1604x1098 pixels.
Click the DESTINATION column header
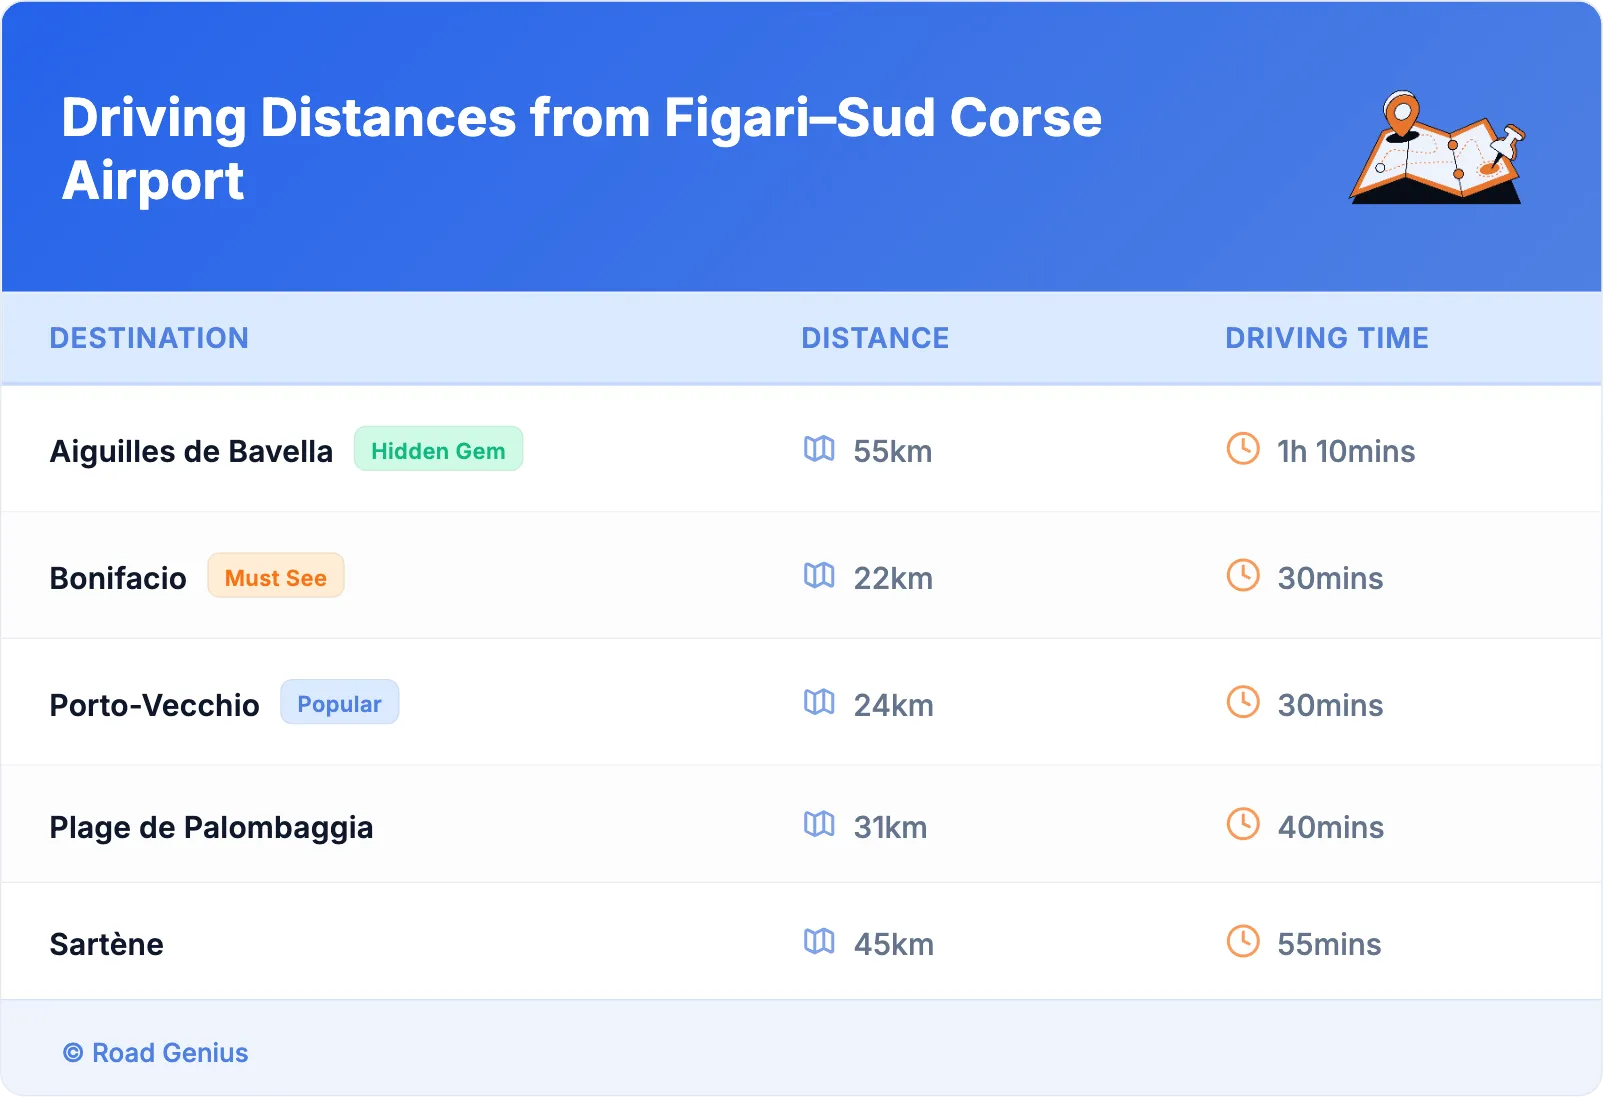(x=149, y=338)
